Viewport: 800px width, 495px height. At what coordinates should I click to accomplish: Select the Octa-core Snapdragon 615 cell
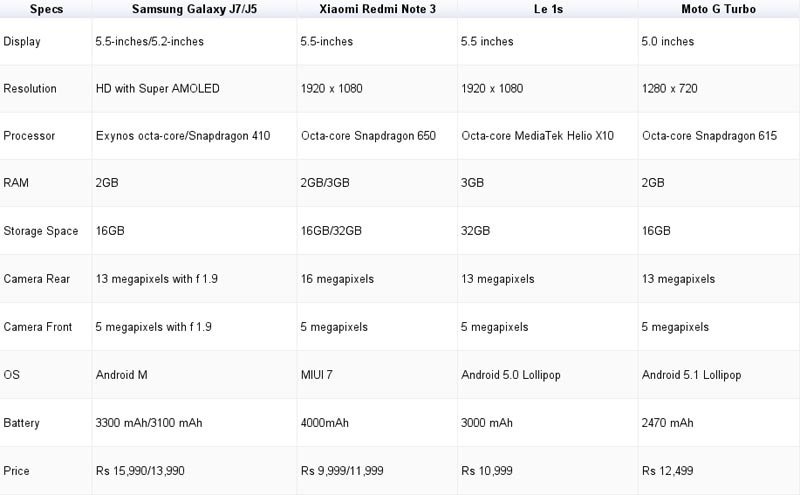point(709,136)
